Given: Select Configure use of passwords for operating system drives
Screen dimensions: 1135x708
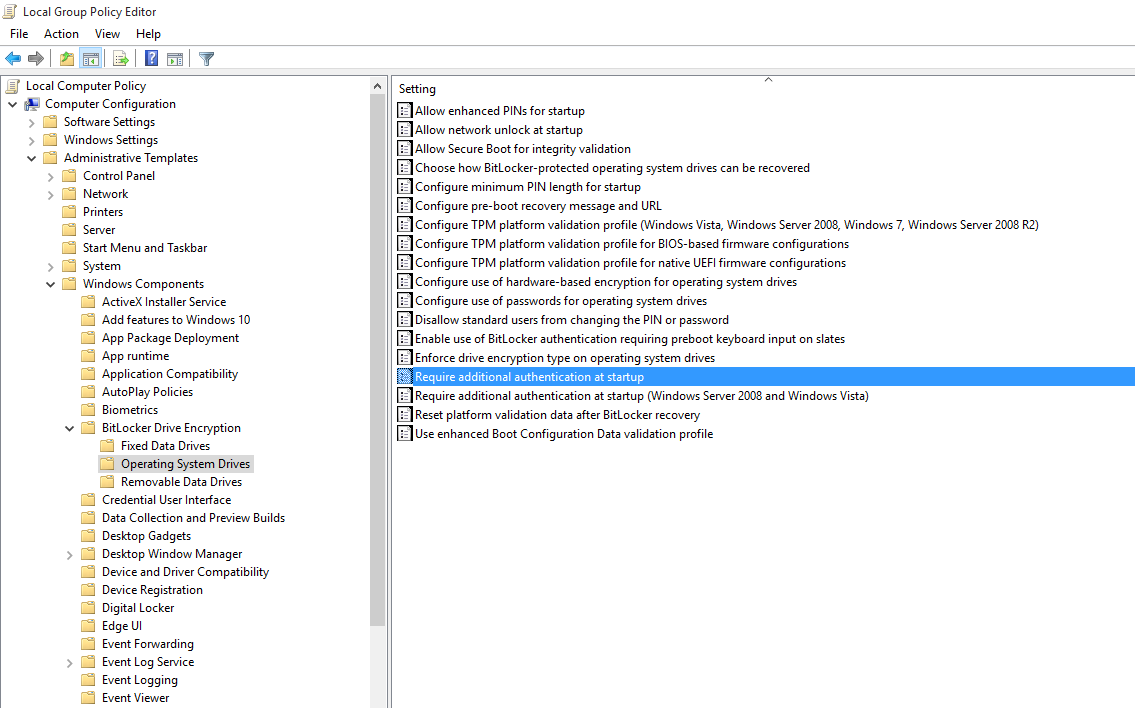Looking at the screenshot, I should [561, 301].
